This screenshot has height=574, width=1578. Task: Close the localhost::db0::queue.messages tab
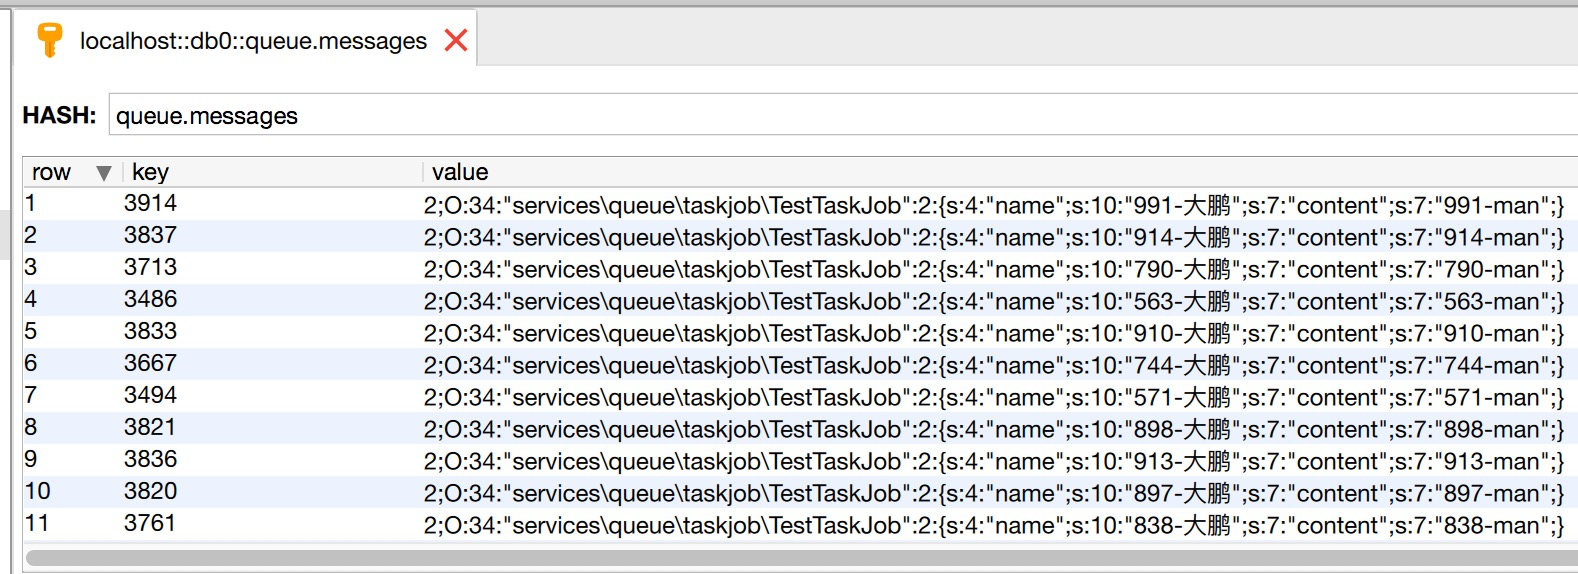[456, 40]
